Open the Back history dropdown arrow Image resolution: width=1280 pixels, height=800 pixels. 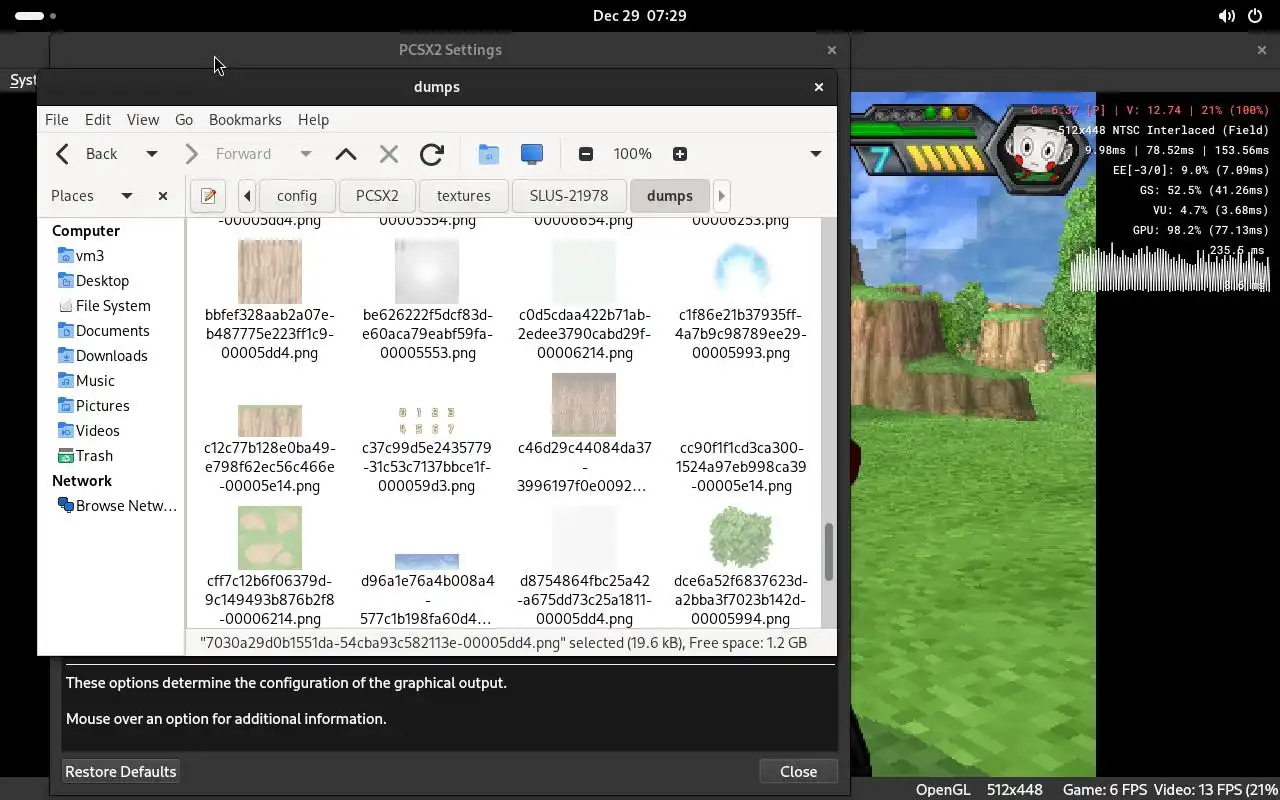pyautogui.click(x=152, y=154)
